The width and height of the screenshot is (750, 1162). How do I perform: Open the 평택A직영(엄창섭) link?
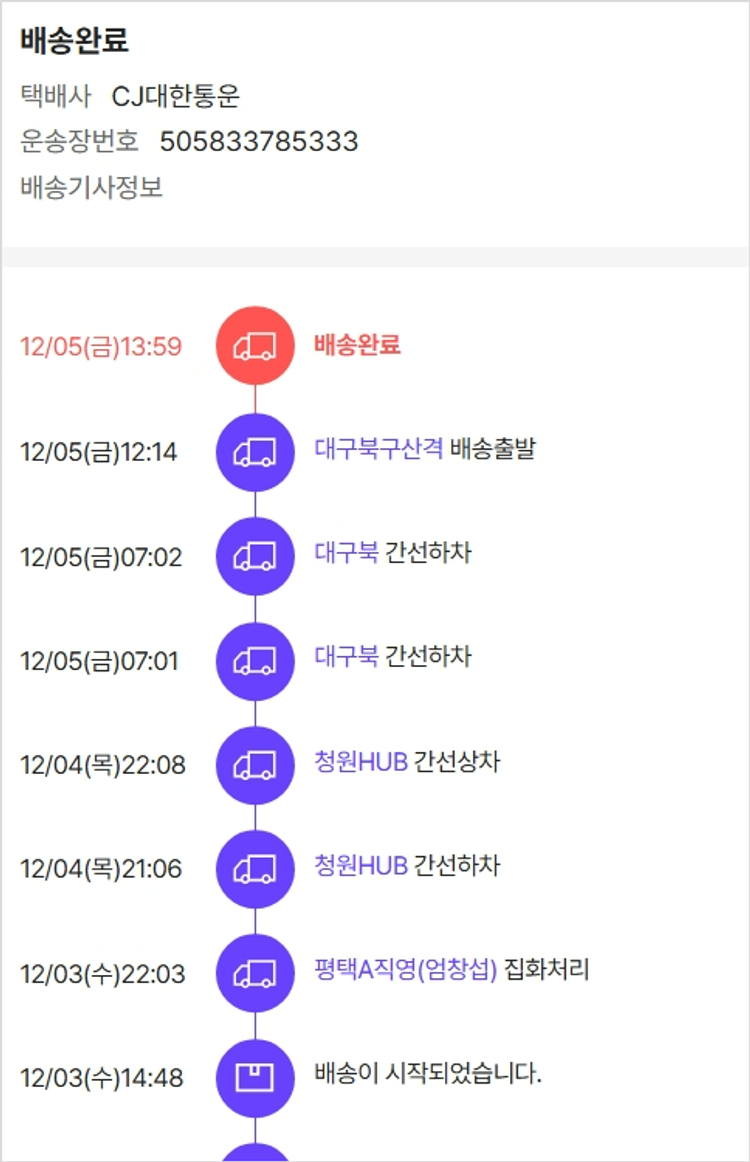405,969
